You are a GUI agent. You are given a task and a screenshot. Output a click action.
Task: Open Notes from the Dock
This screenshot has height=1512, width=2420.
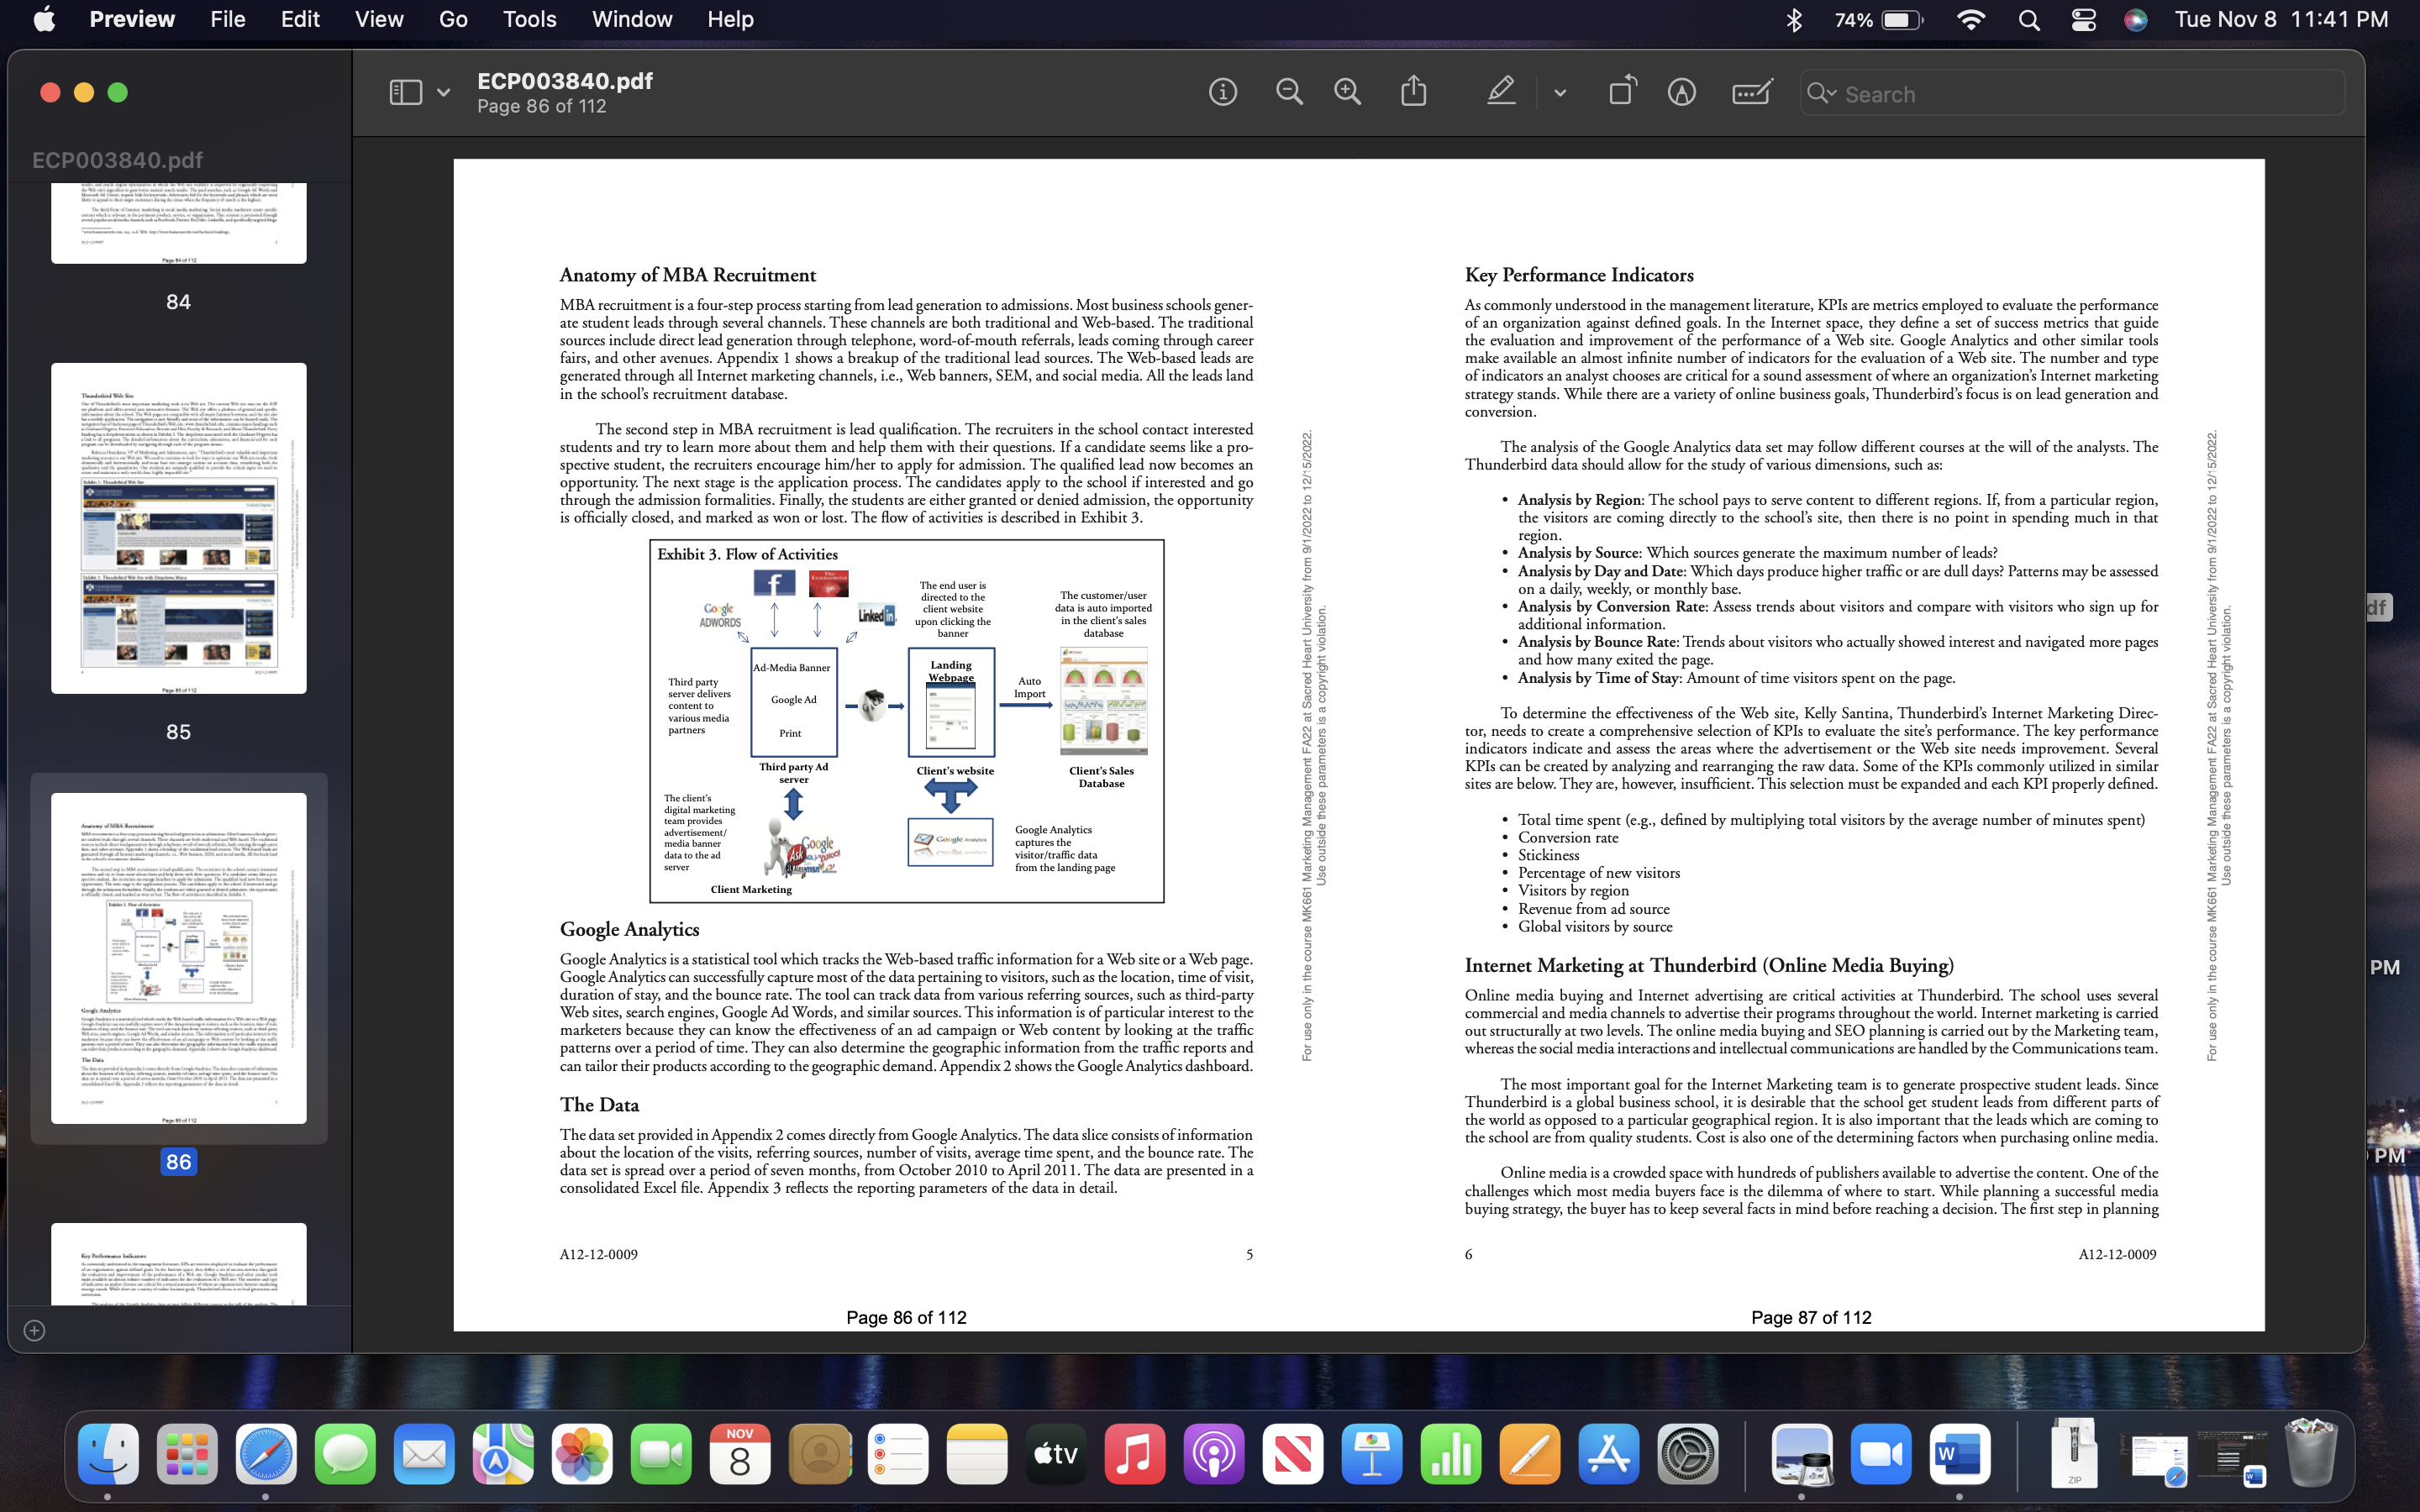977,1454
